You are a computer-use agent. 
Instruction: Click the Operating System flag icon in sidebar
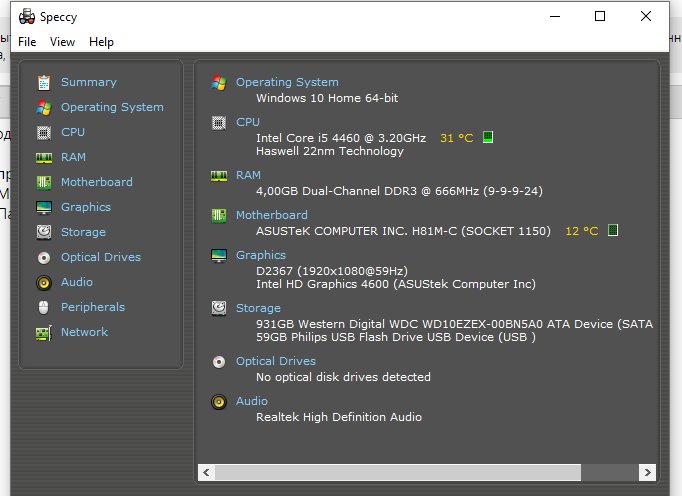(x=44, y=107)
